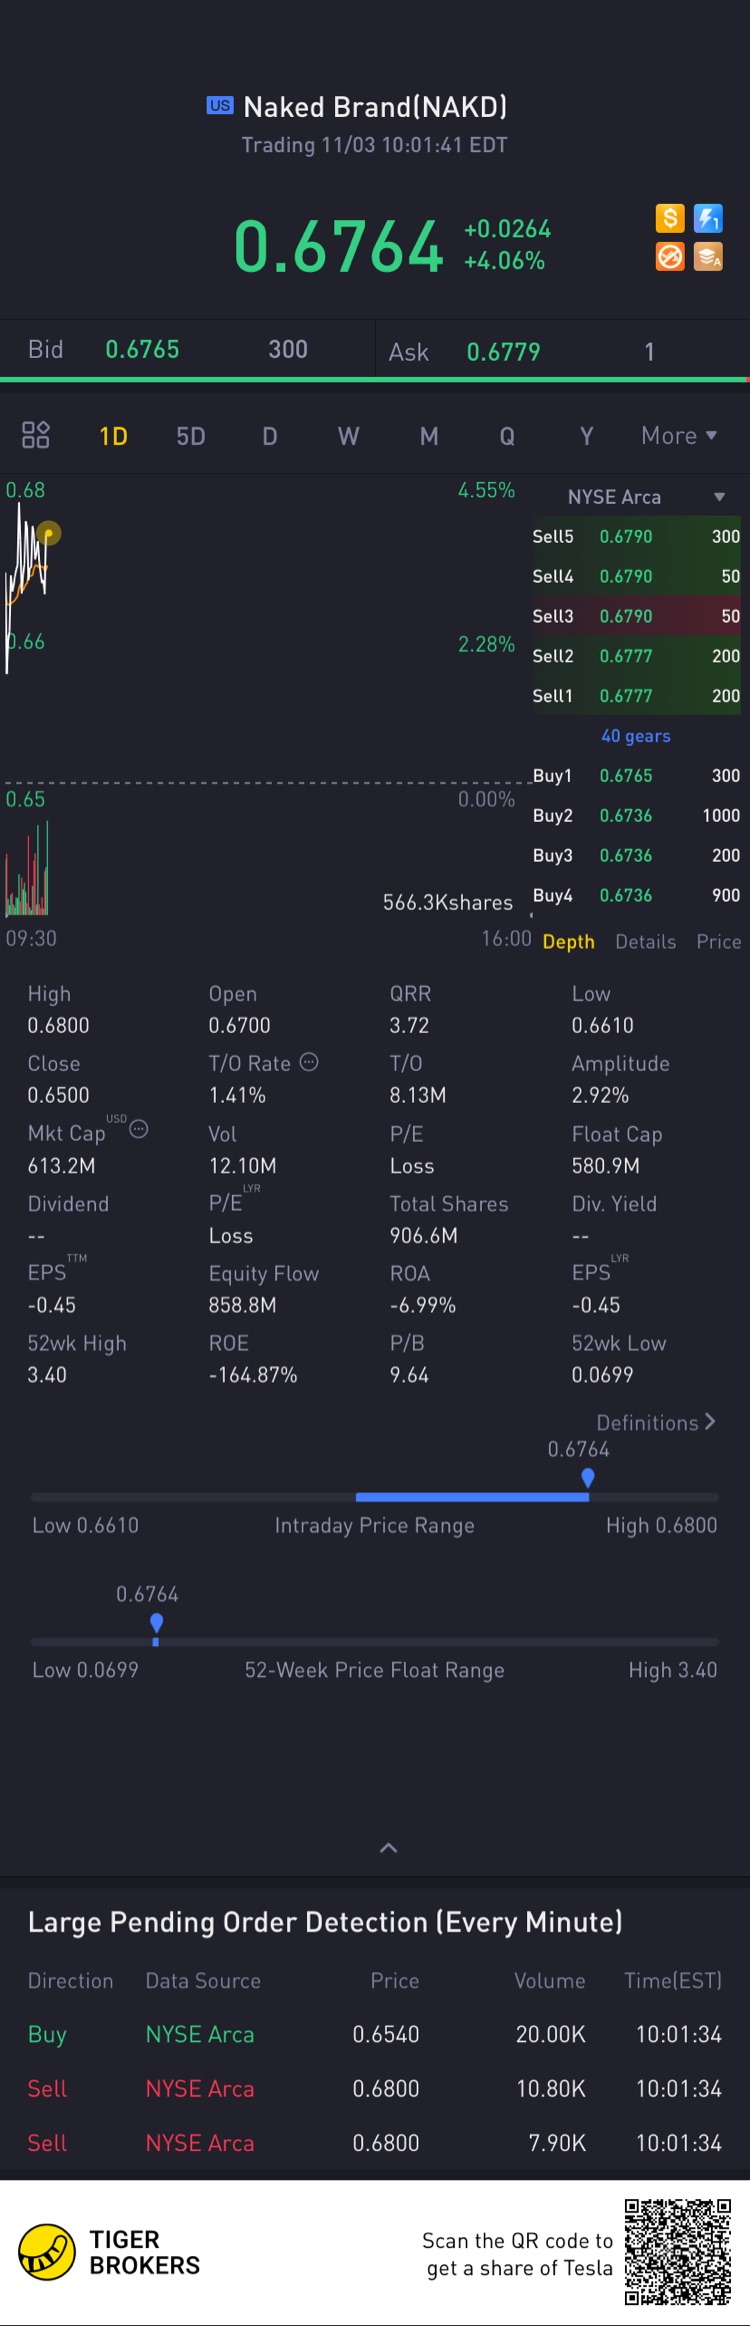Viewport: 750px width, 2326px height.
Task: Select the Sell4 0.6790 order row
Action: pyautogui.click(x=636, y=576)
